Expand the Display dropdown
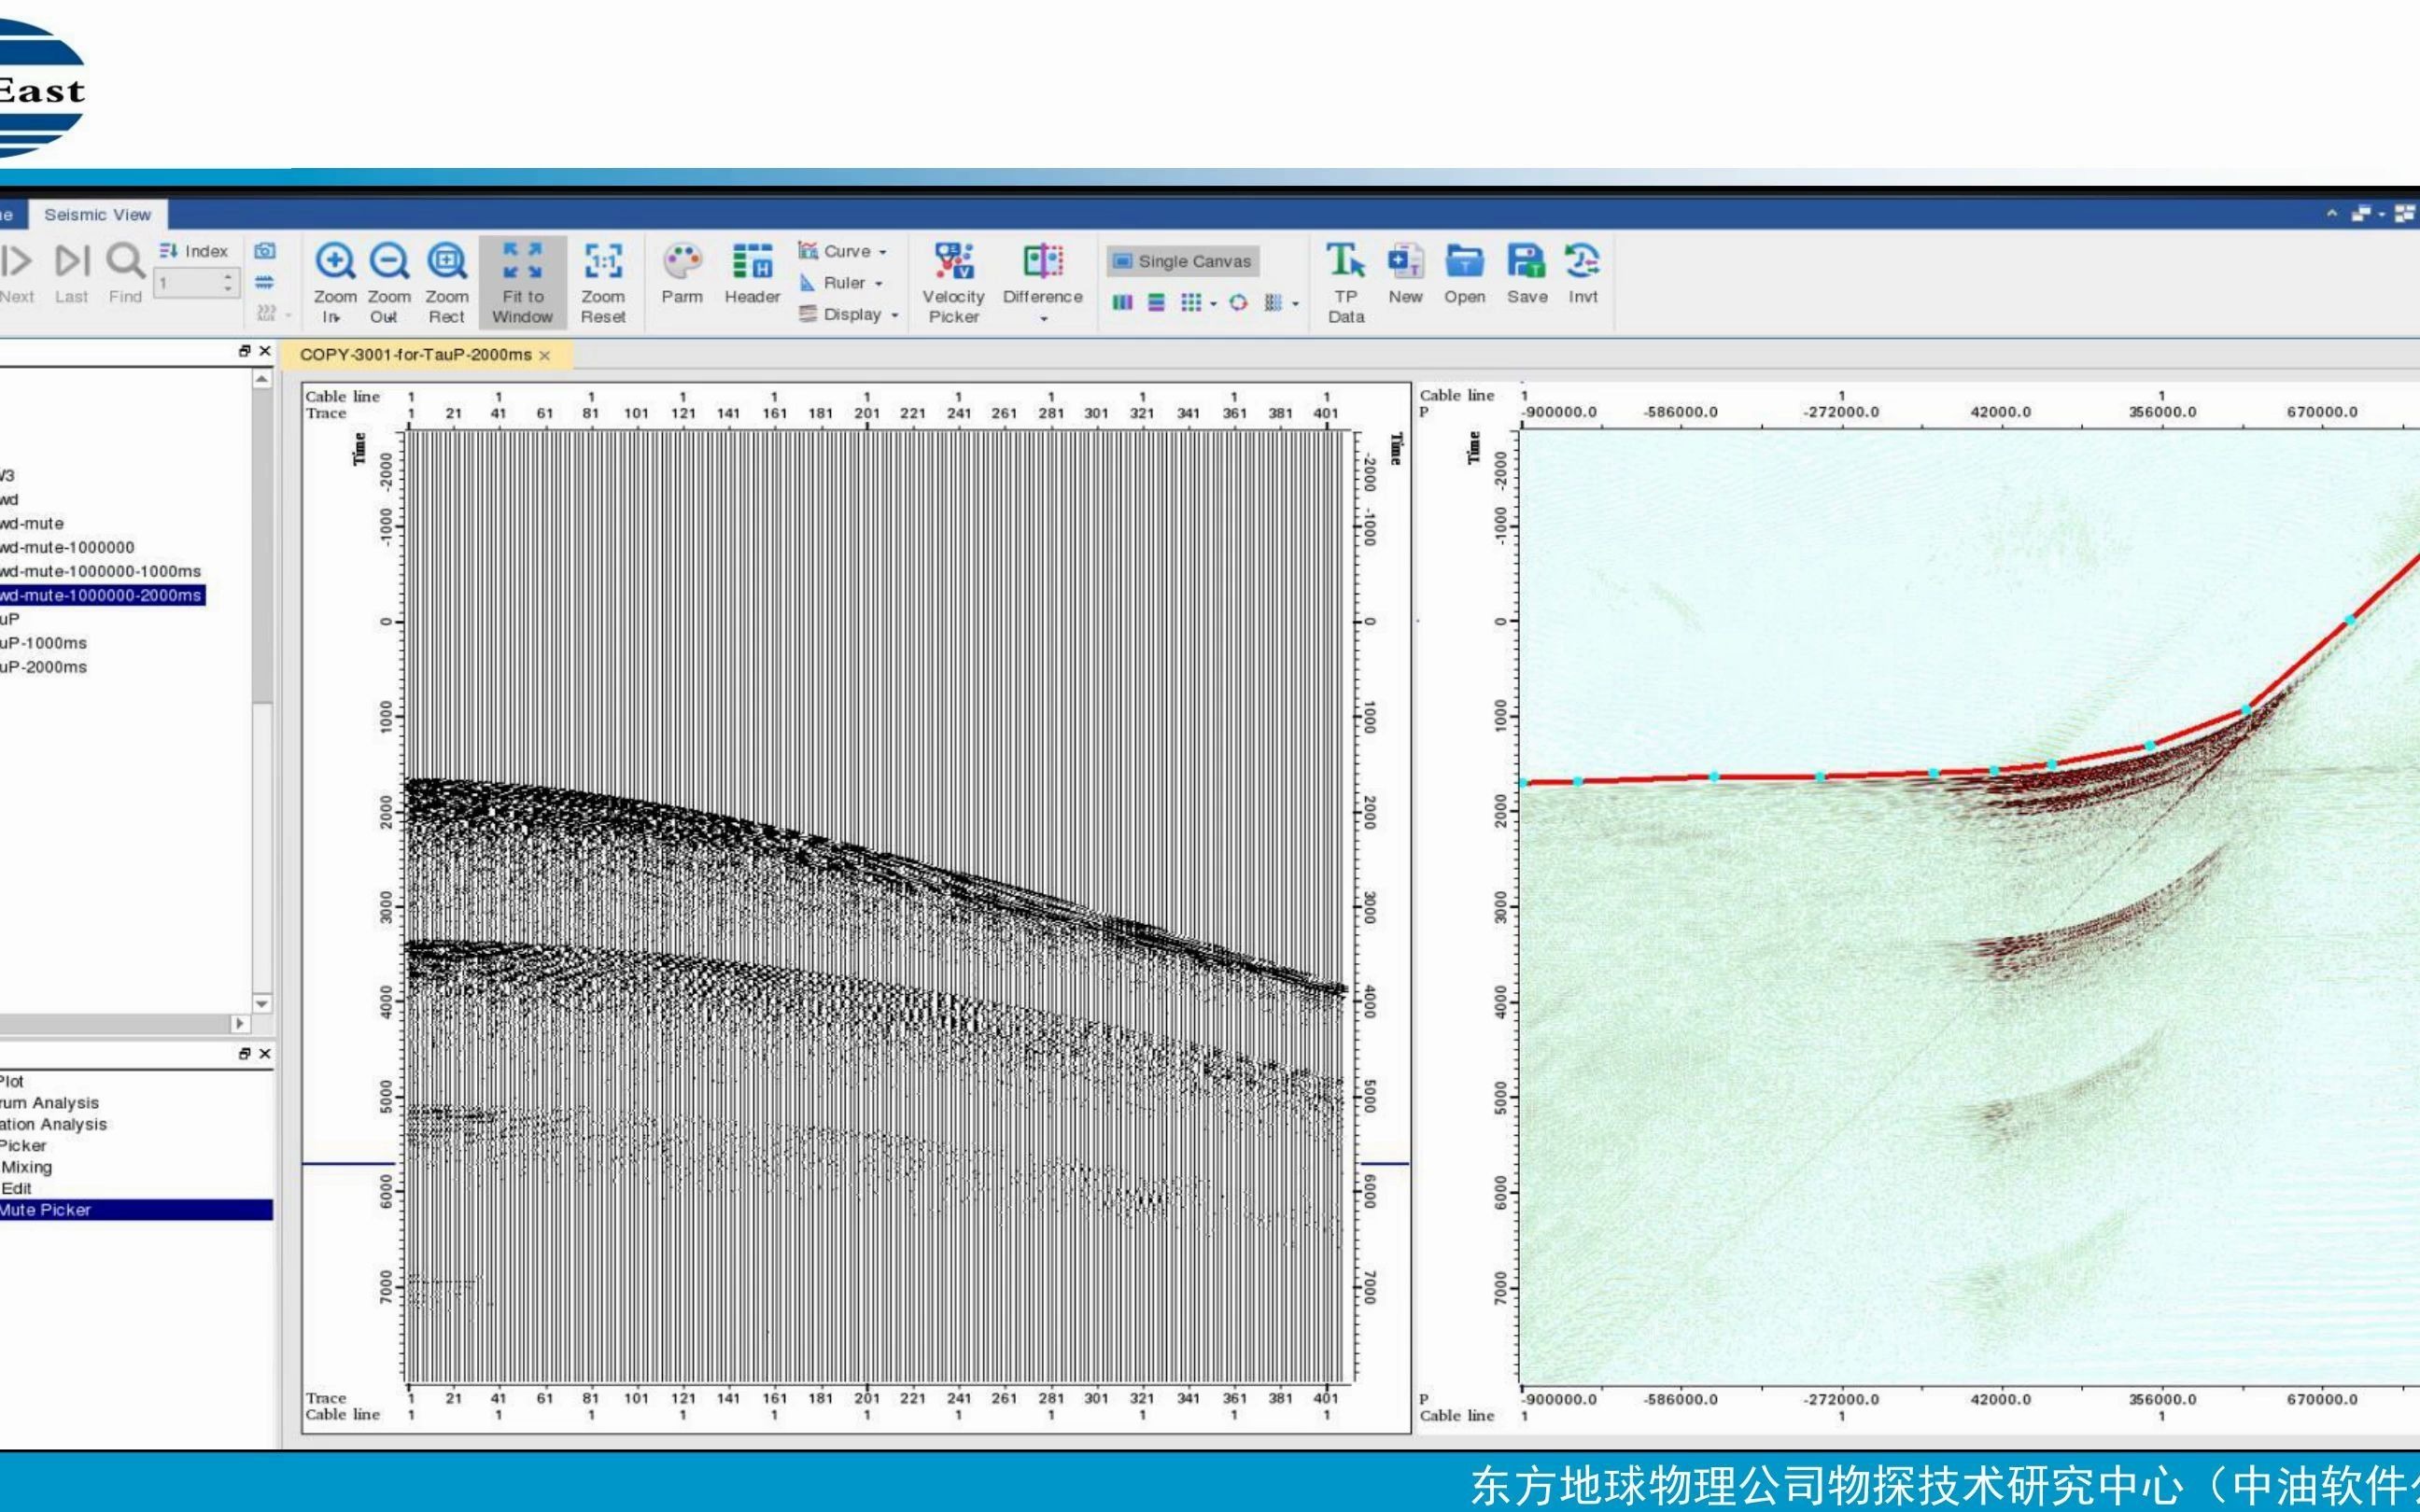Image resolution: width=2420 pixels, height=1512 pixels. pos(894,315)
